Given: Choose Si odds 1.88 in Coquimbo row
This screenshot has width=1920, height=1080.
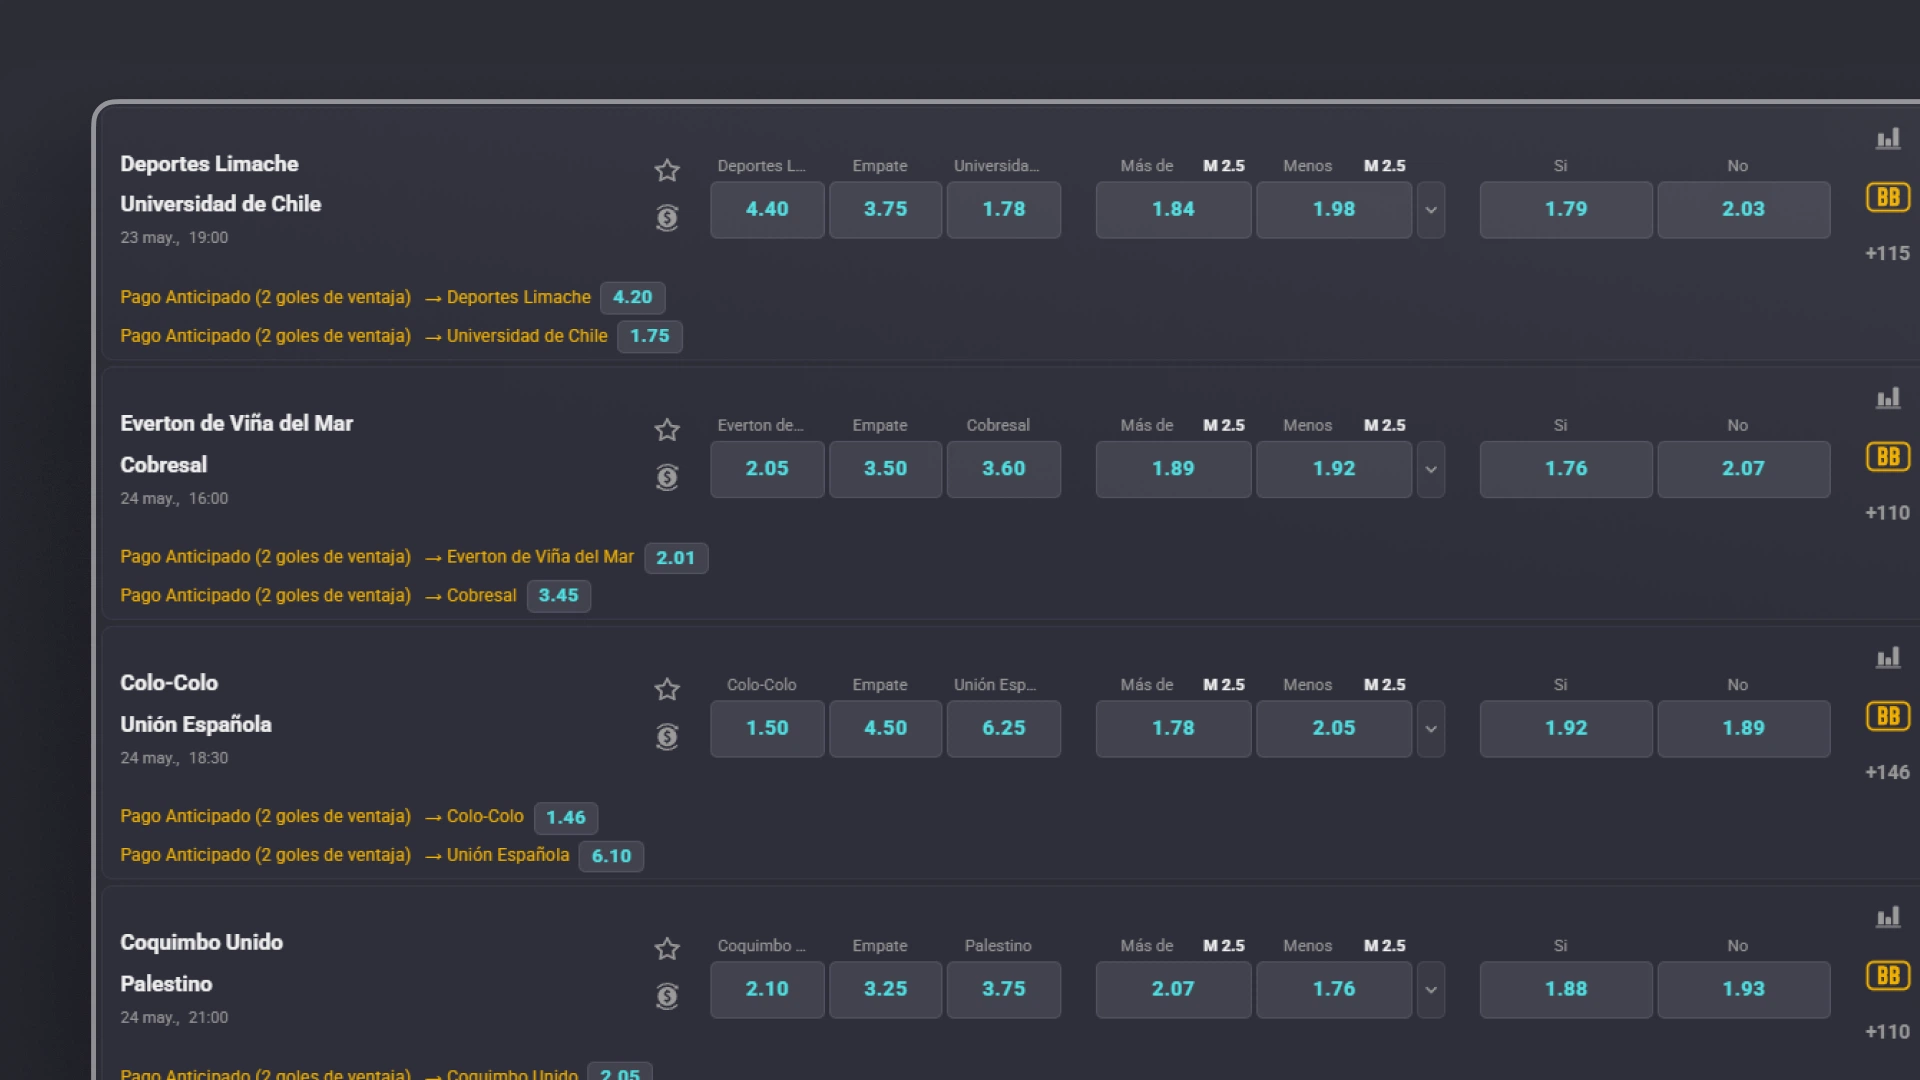Looking at the screenshot, I should 1566,990.
